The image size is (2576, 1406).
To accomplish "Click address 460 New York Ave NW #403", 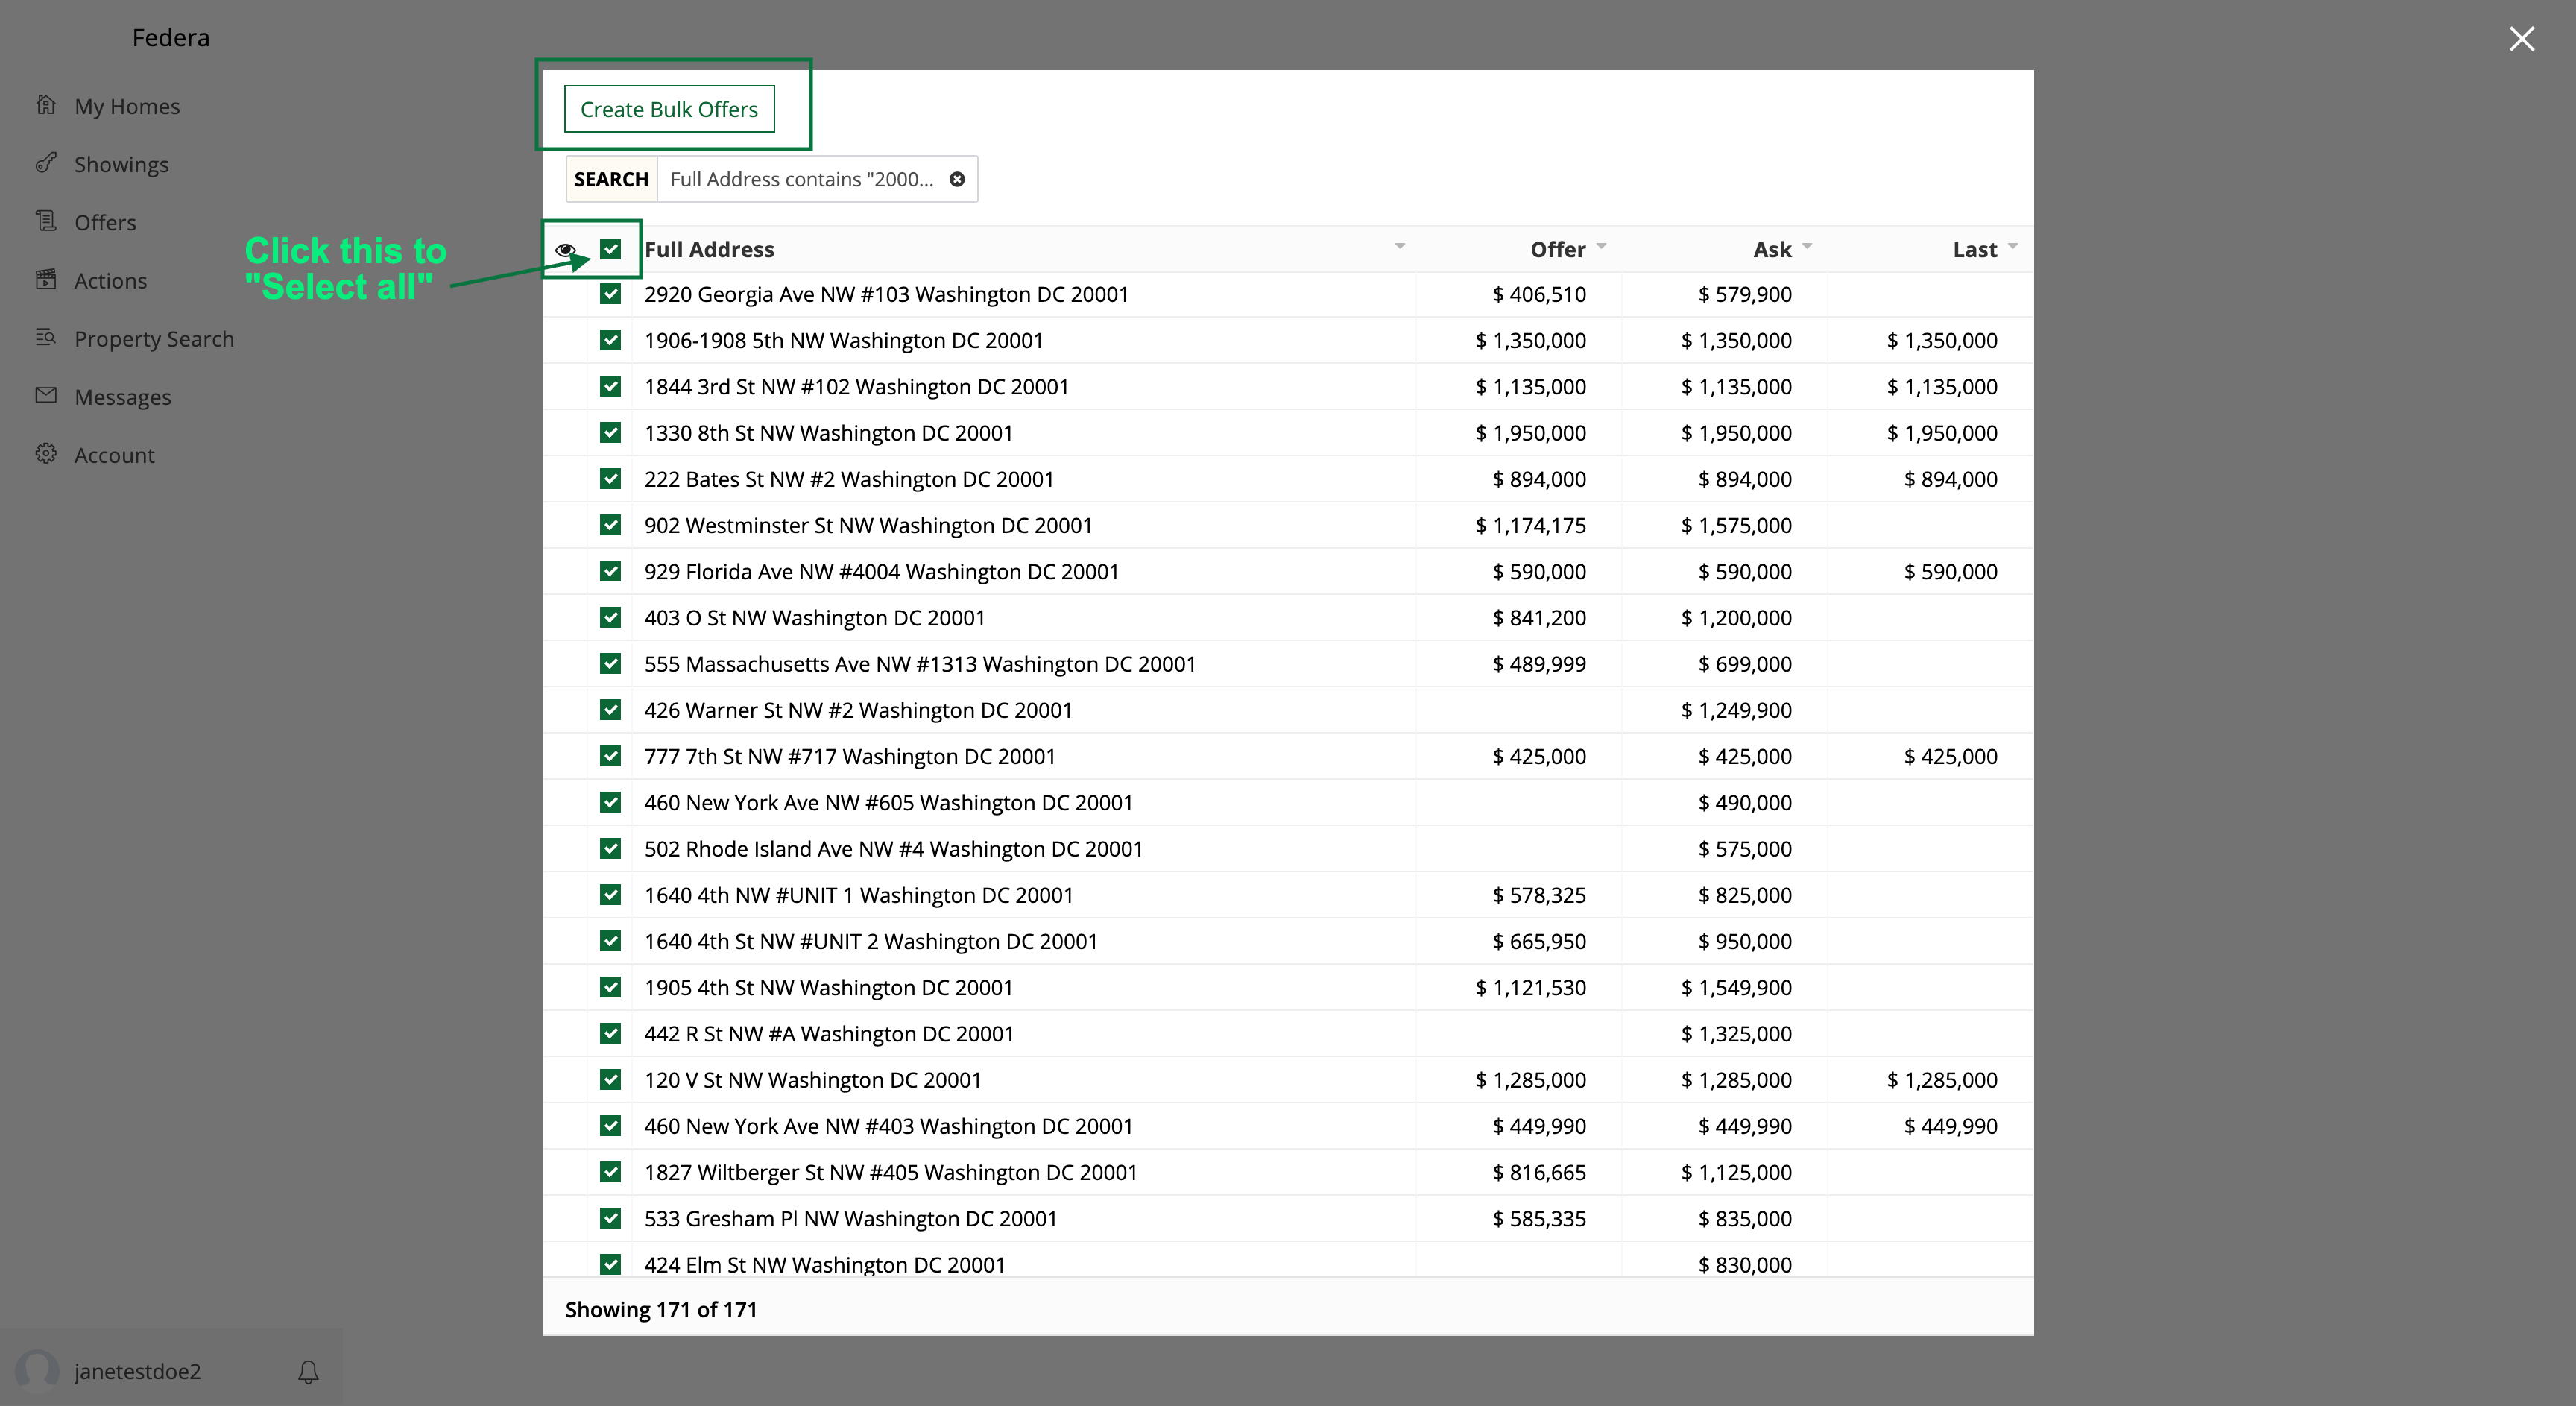I will (x=888, y=1126).
